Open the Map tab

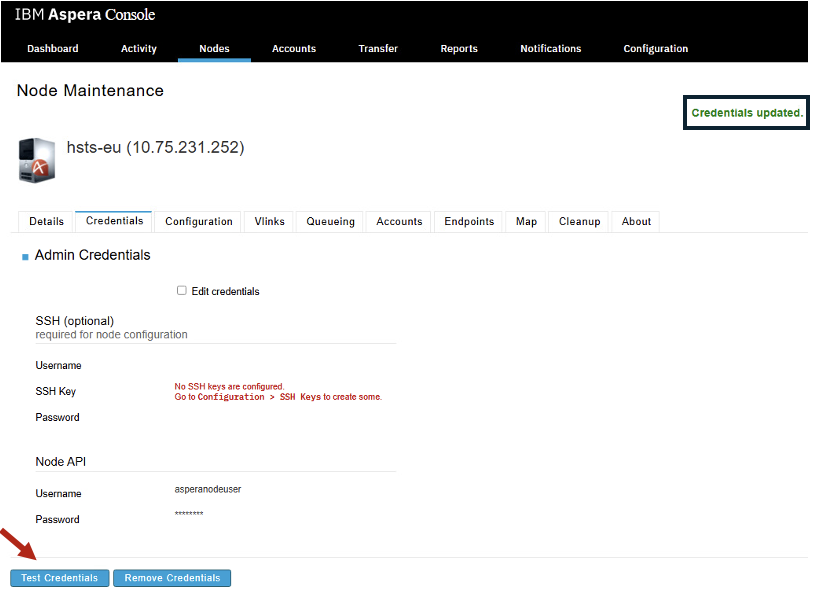[x=526, y=221]
